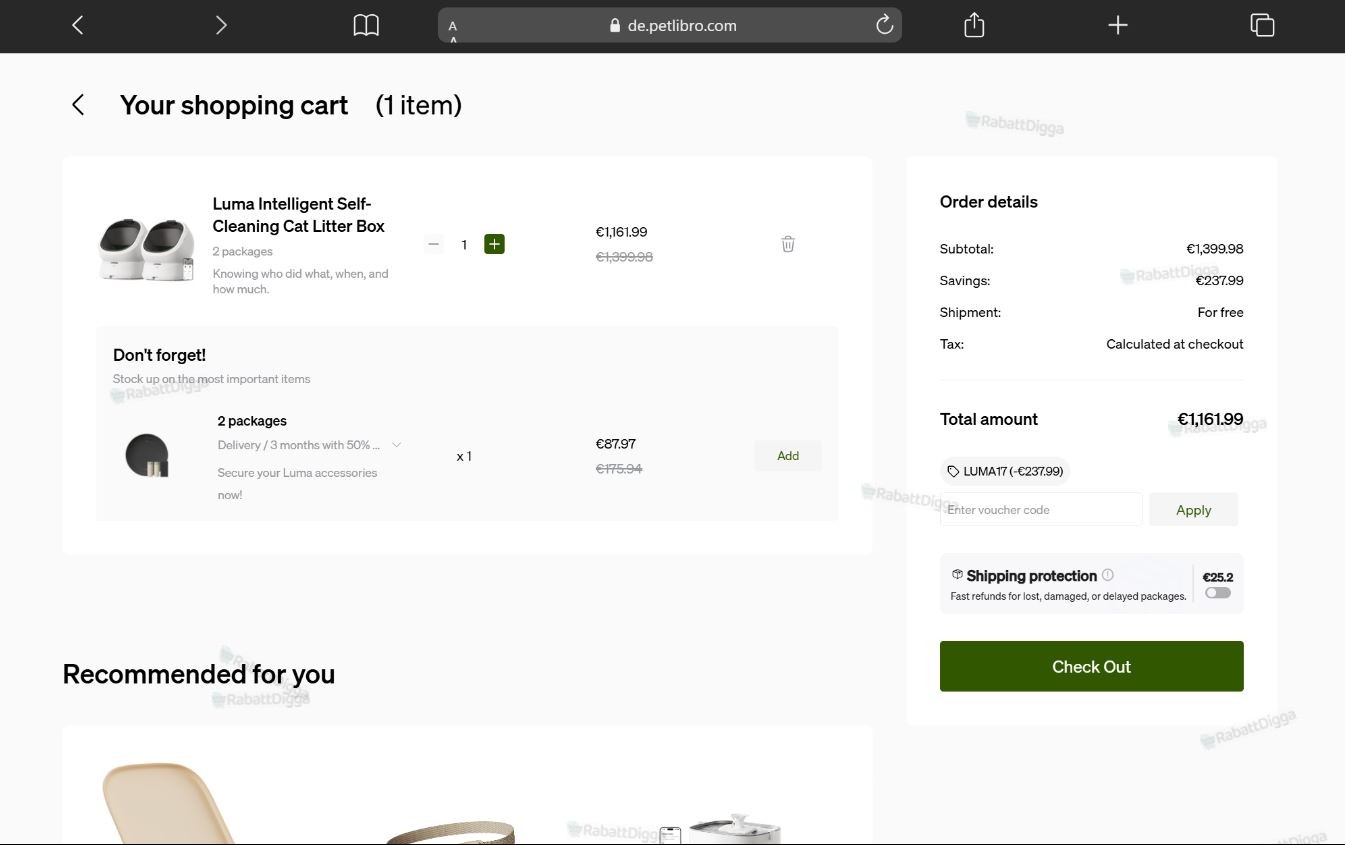Click the Shipping protection price €25.2

click(x=1217, y=577)
